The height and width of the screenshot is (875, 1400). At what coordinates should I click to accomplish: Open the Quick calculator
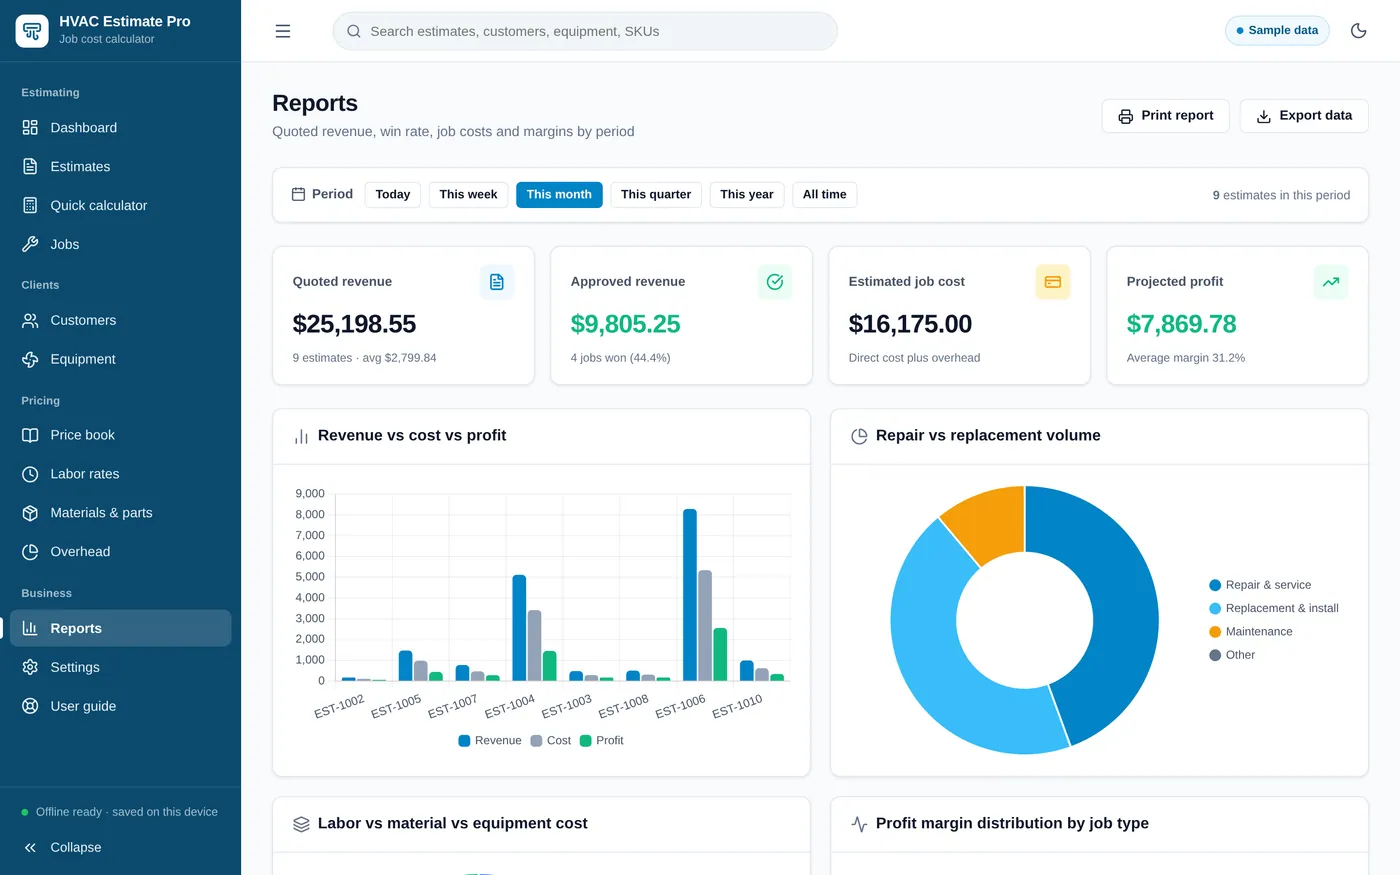[x=120, y=205]
